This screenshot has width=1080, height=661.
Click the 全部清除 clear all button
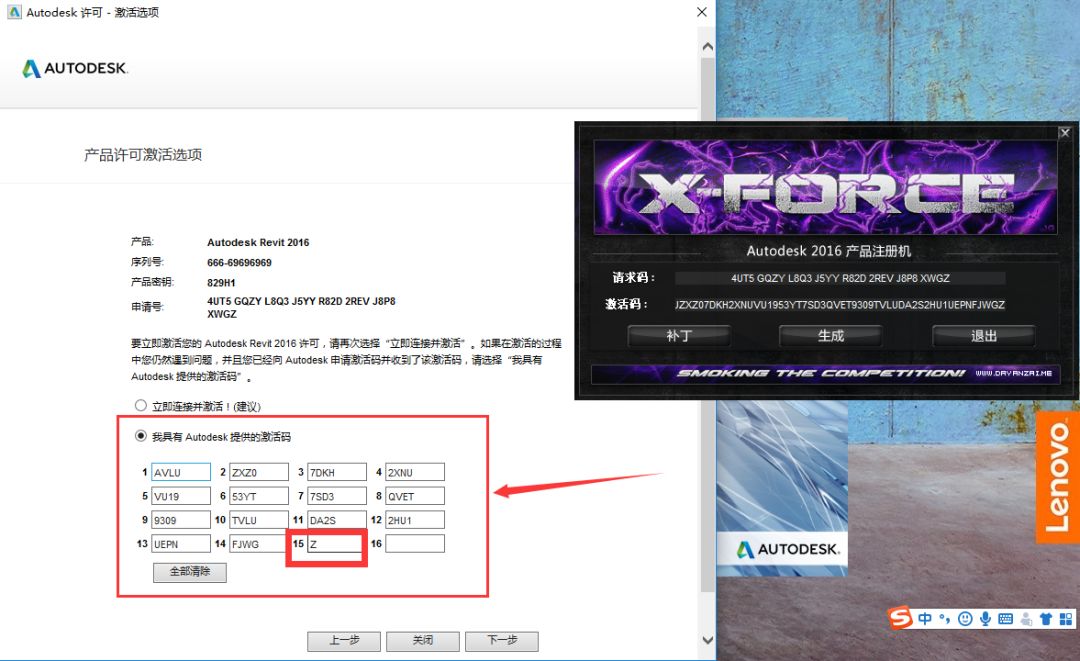click(189, 571)
